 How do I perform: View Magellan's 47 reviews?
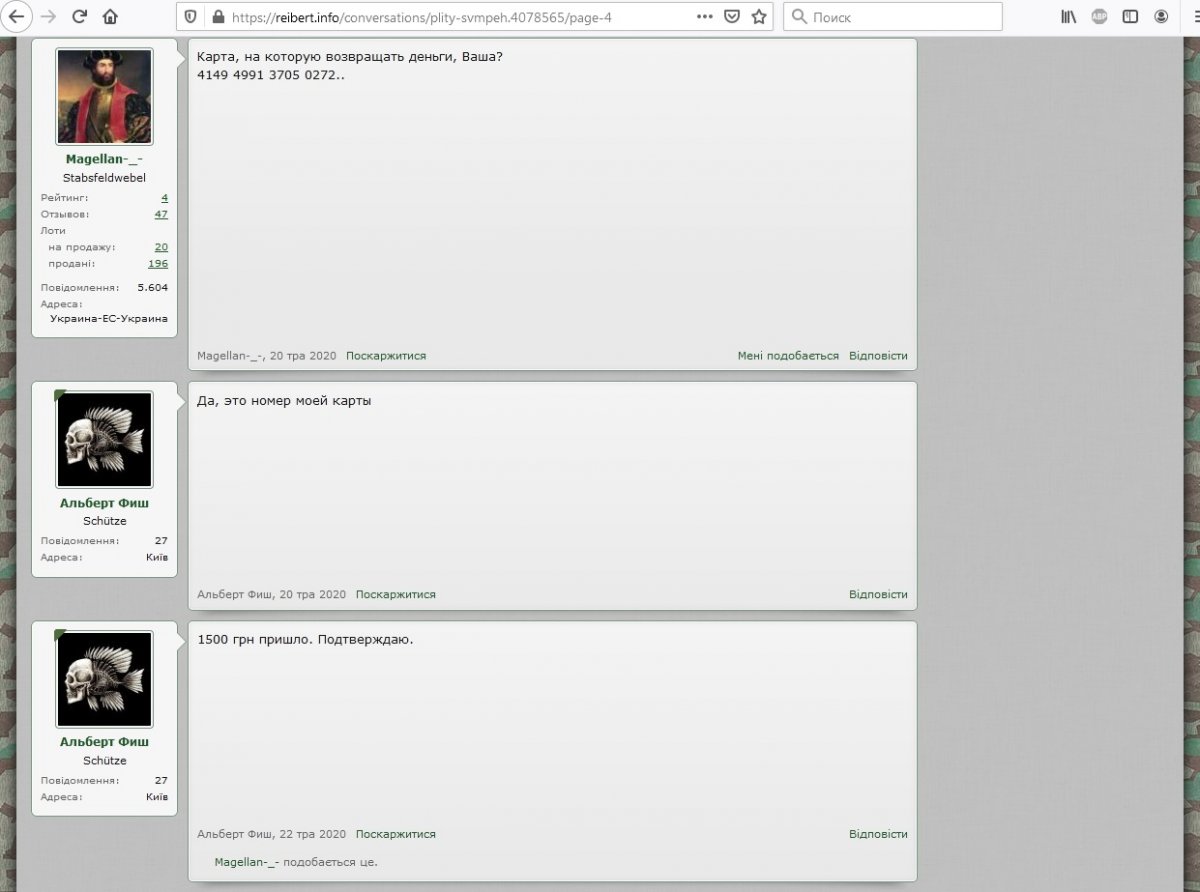click(x=161, y=214)
